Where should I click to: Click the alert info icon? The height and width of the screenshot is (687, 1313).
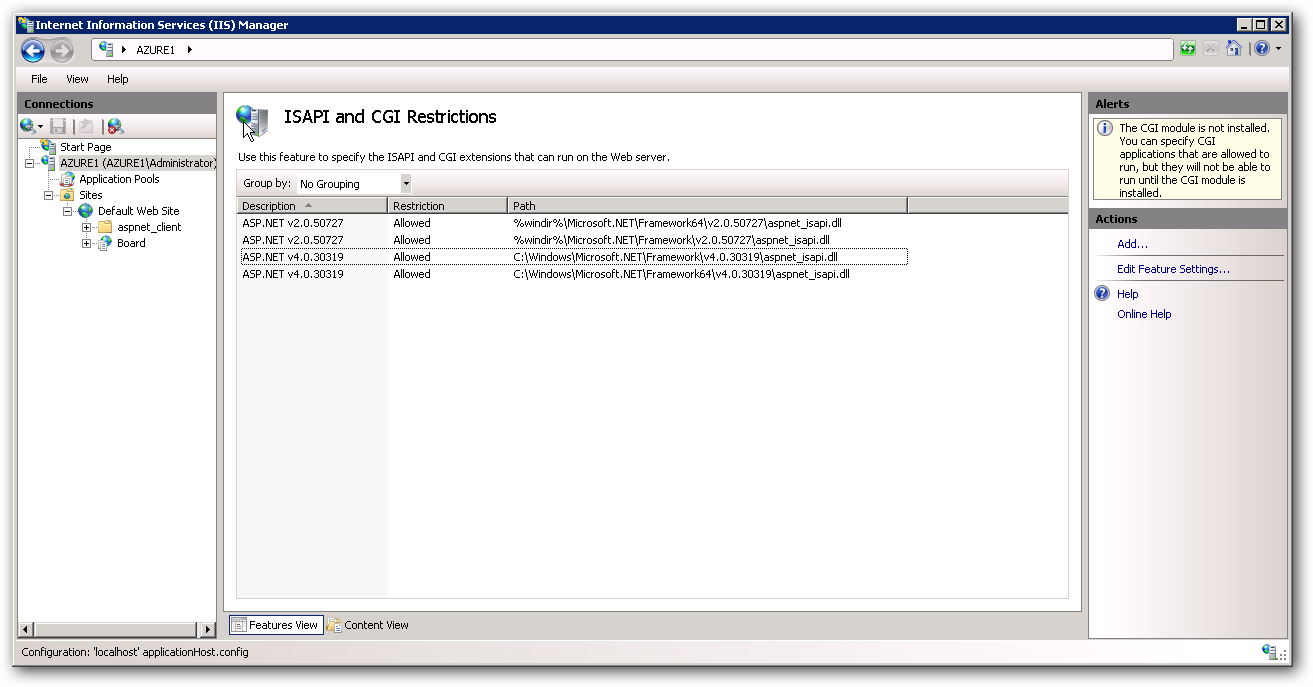1104,128
